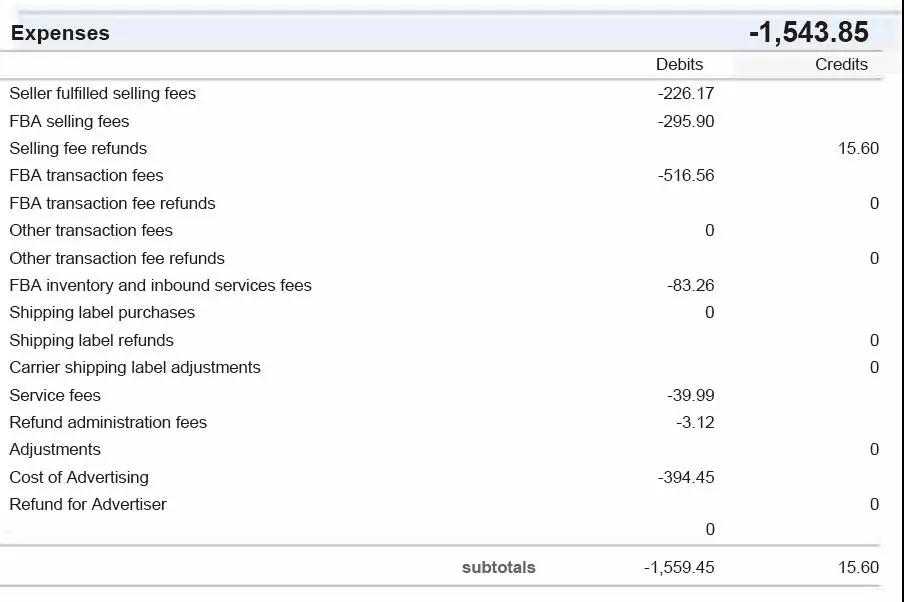Select the Shipping label purchases row label
Screen dimensions: 904x602
point(102,312)
